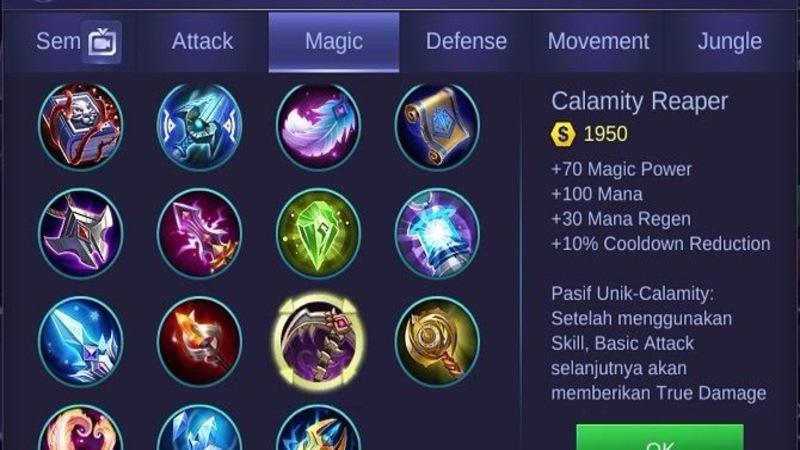
Task: Pick the green emerald crystal item
Action: point(319,234)
